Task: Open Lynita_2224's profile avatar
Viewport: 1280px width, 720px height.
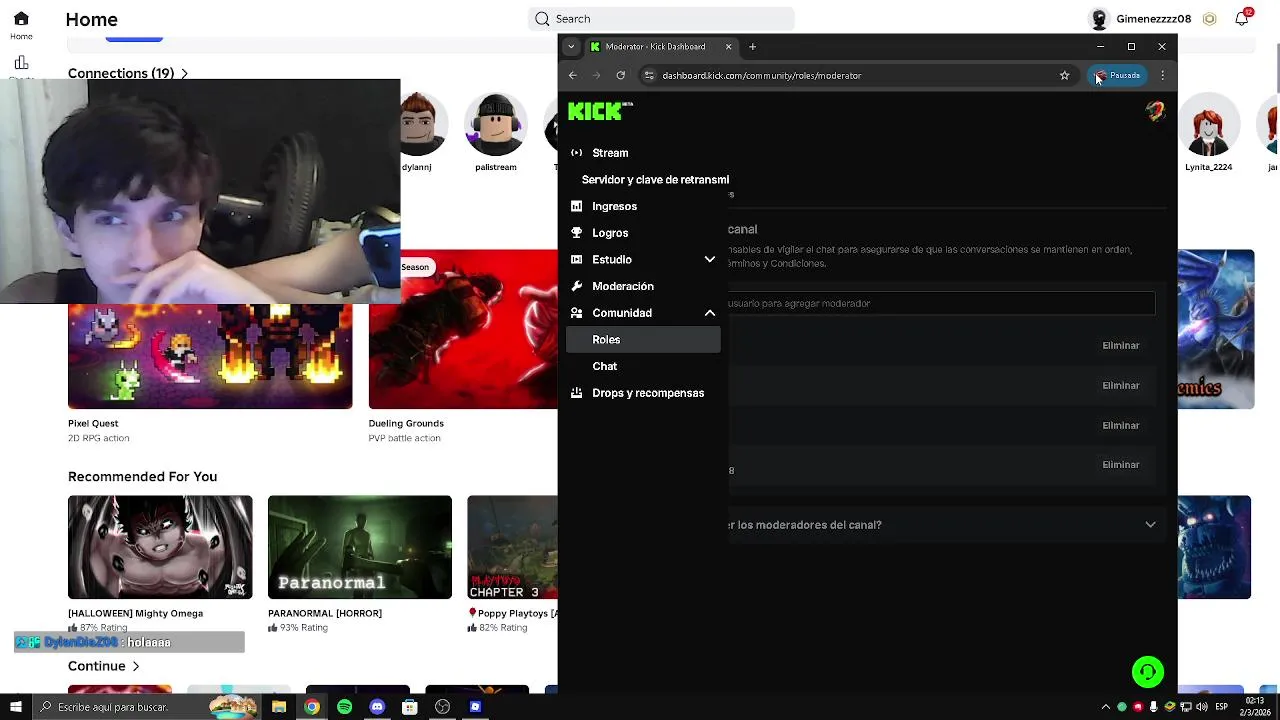Action: 1208,125
